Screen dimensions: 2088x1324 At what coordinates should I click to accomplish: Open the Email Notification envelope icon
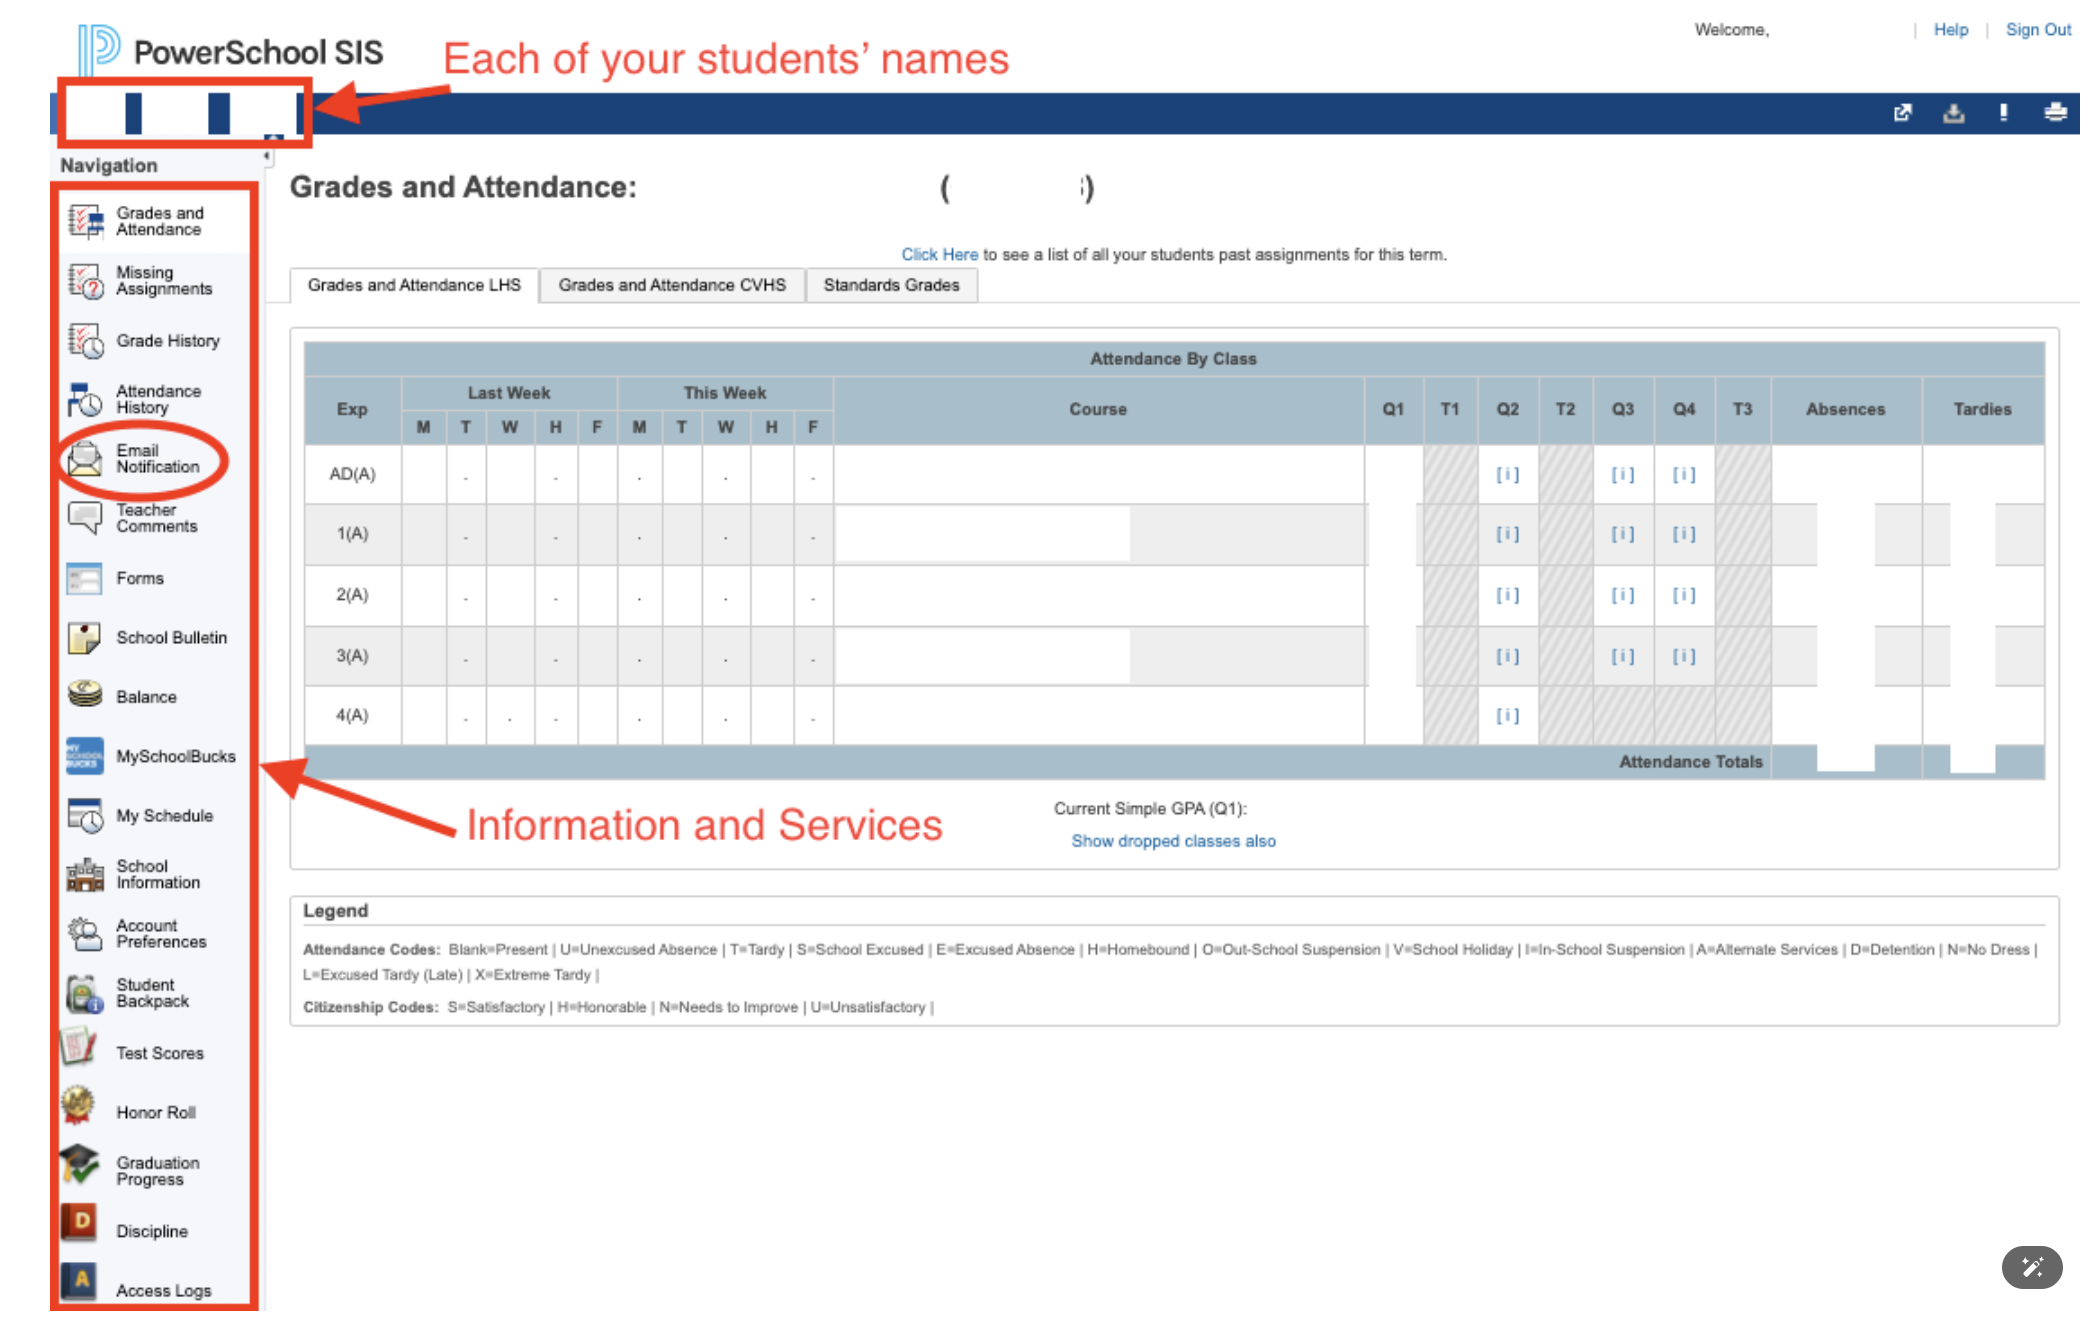pos(86,459)
